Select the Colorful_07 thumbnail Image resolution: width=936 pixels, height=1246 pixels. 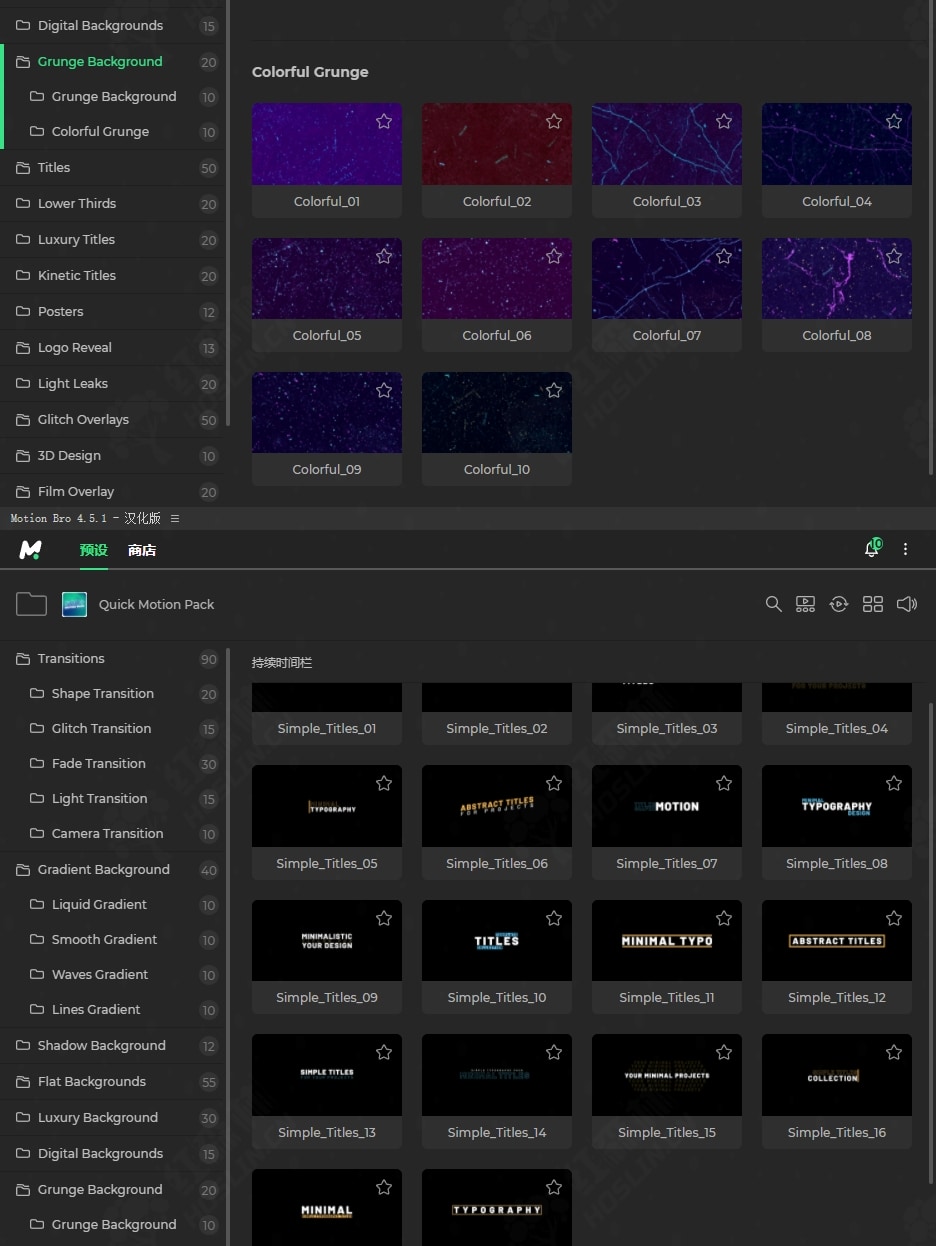coord(667,278)
